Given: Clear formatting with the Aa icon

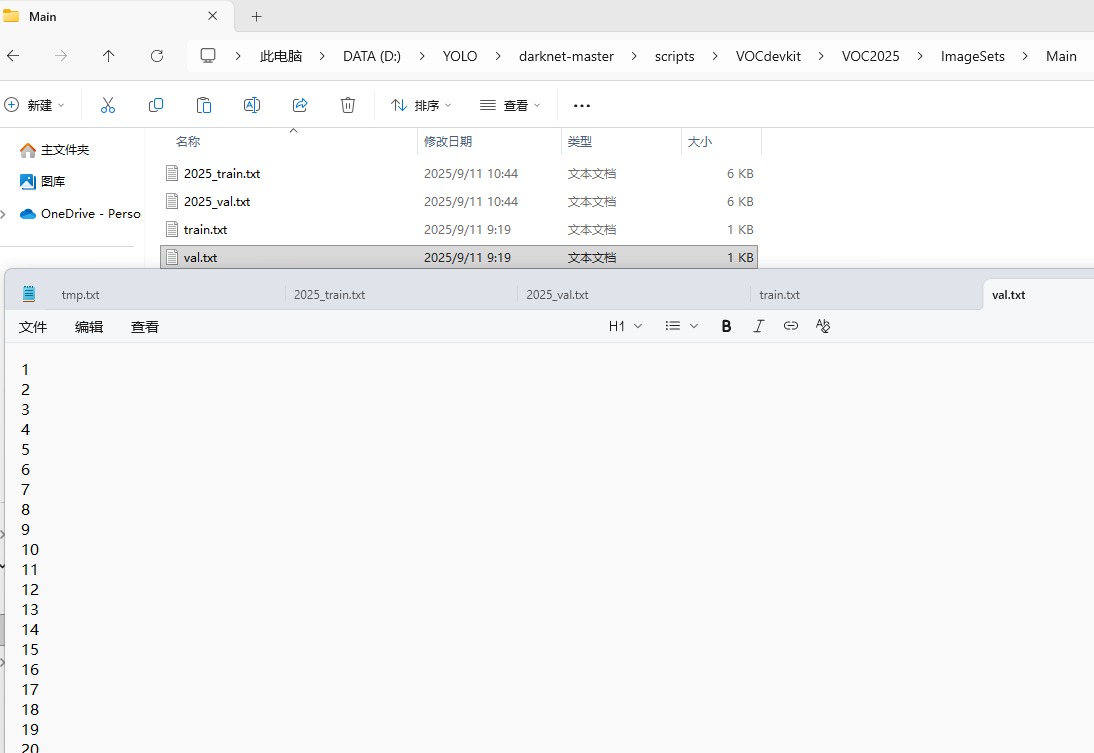Looking at the screenshot, I should [823, 326].
